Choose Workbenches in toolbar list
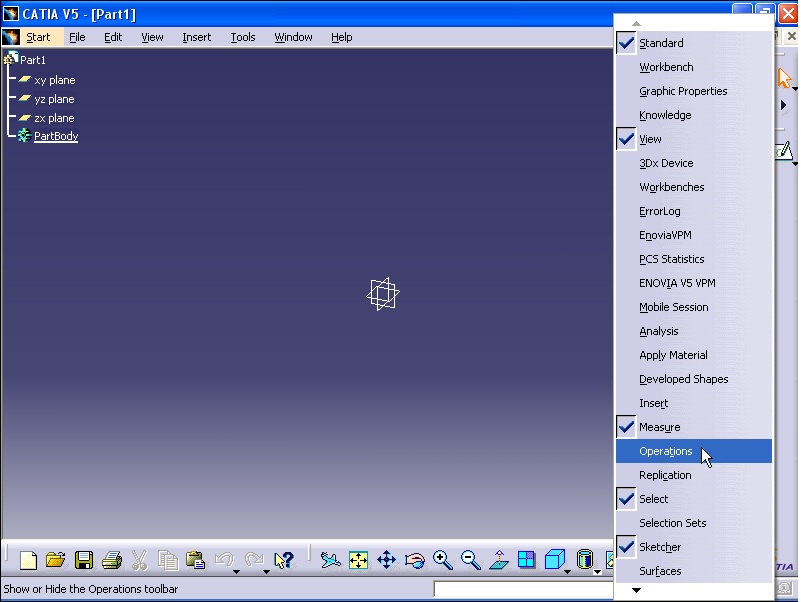 pos(693,187)
